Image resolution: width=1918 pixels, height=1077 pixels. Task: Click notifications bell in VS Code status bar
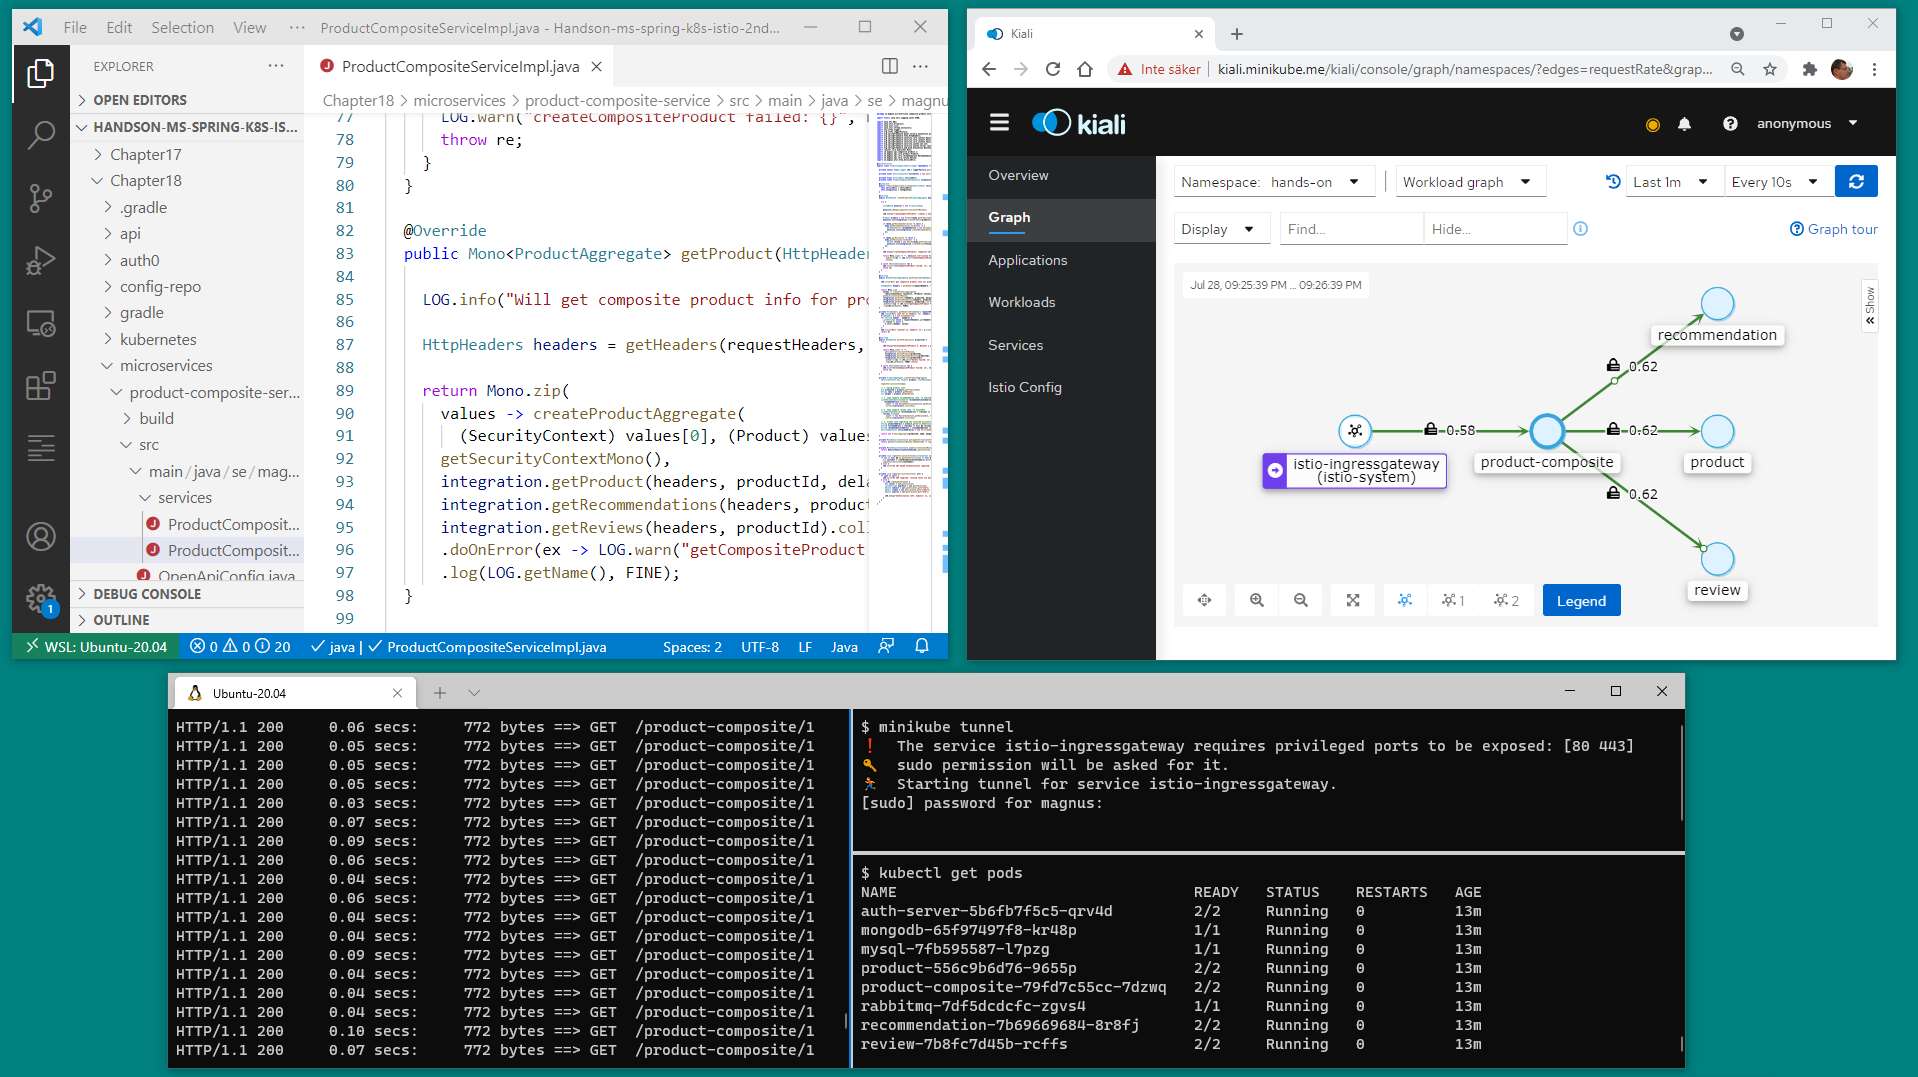[922, 646]
